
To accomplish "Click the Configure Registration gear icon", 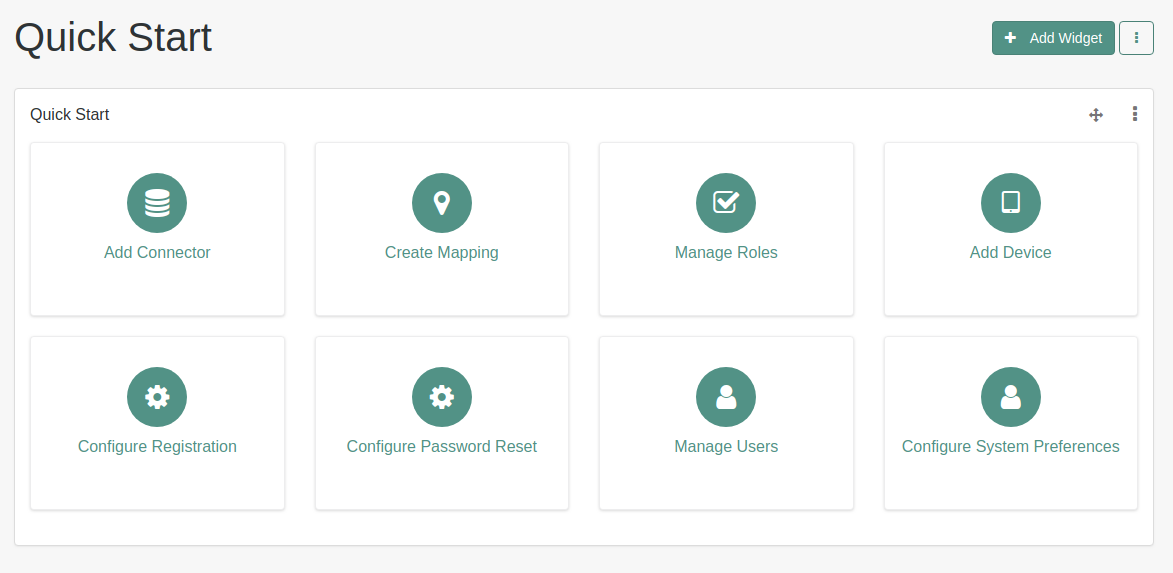I will coord(157,396).
